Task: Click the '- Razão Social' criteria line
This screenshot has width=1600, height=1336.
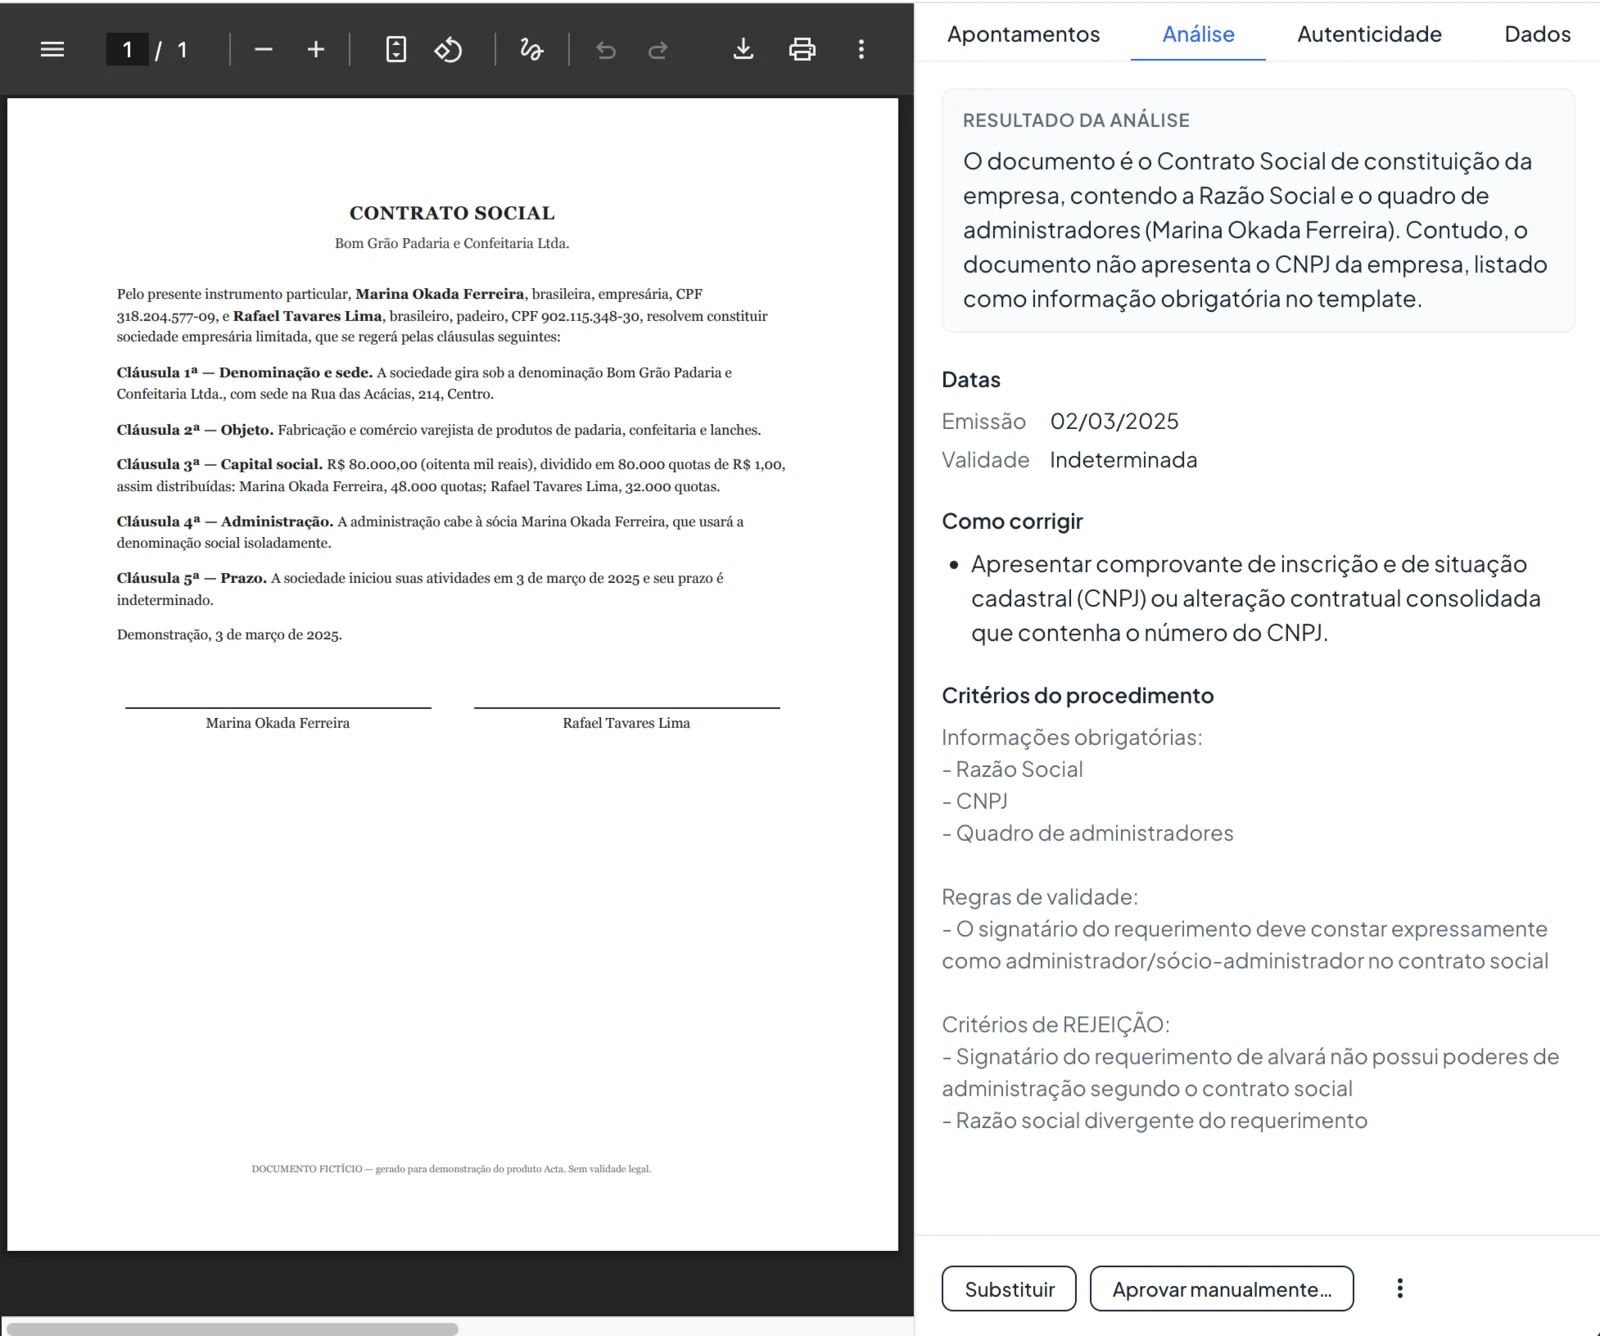Action: (x=1013, y=769)
